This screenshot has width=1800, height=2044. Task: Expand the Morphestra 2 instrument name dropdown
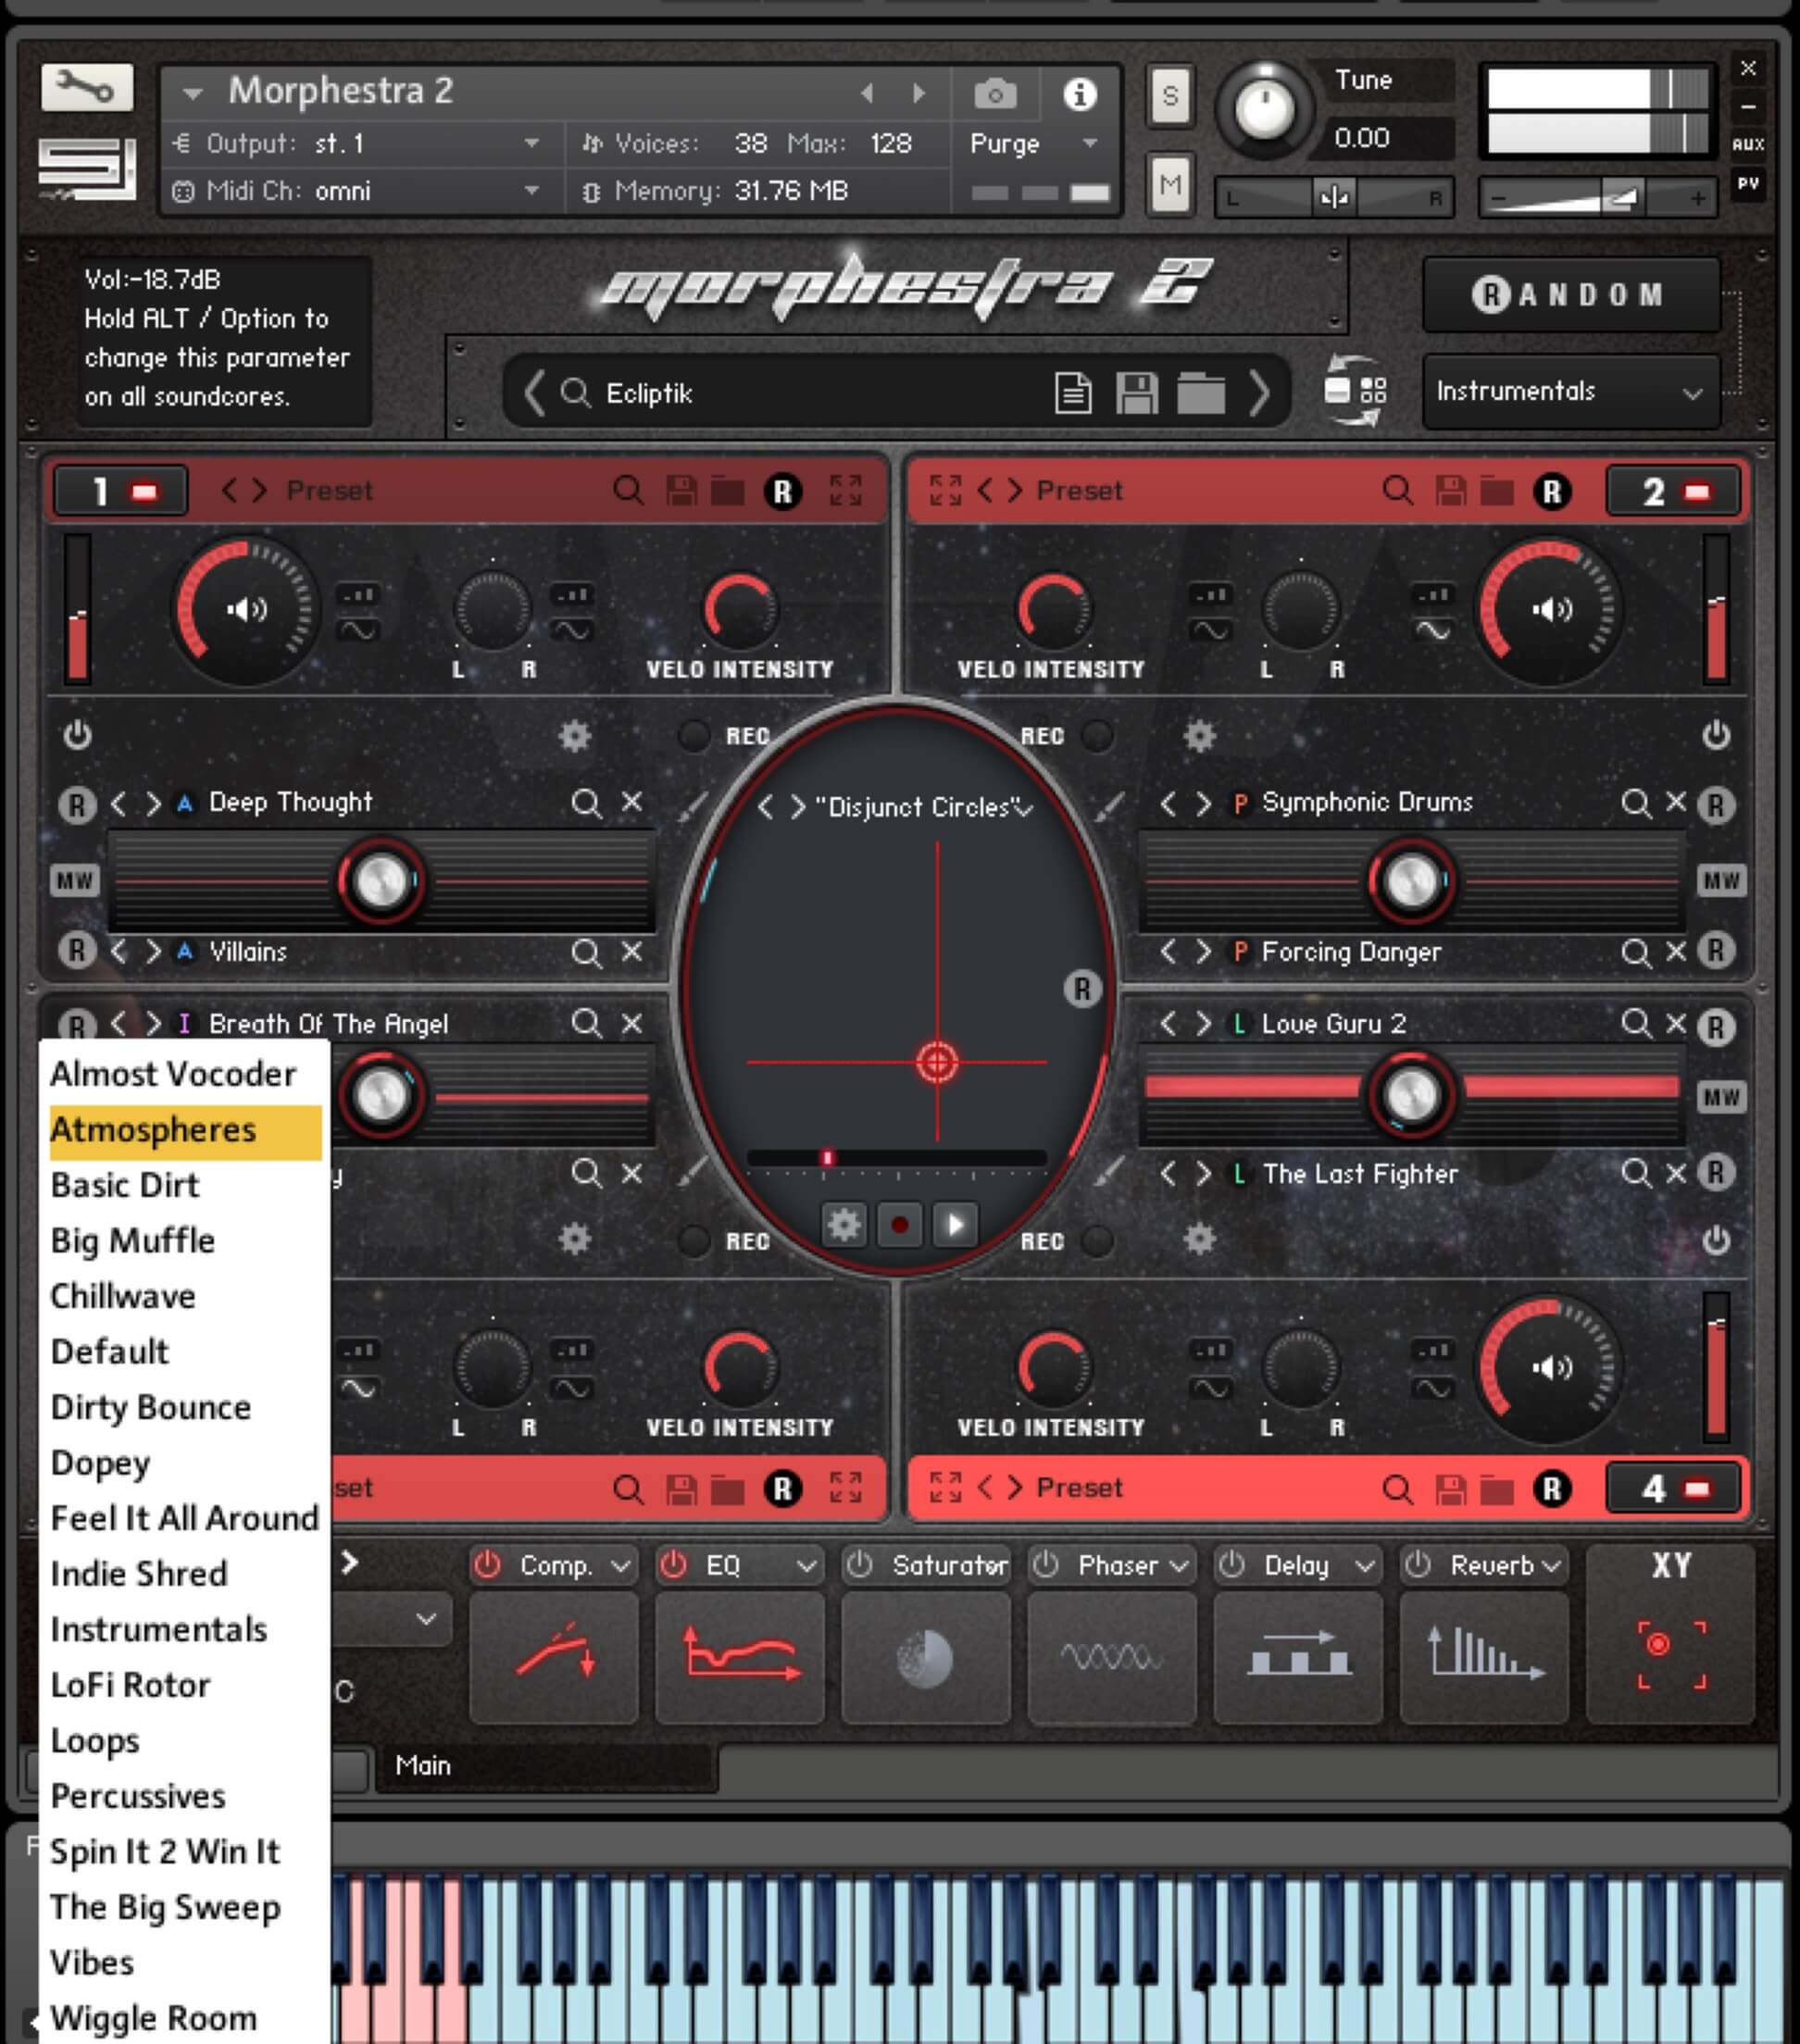click(x=193, y=94)
